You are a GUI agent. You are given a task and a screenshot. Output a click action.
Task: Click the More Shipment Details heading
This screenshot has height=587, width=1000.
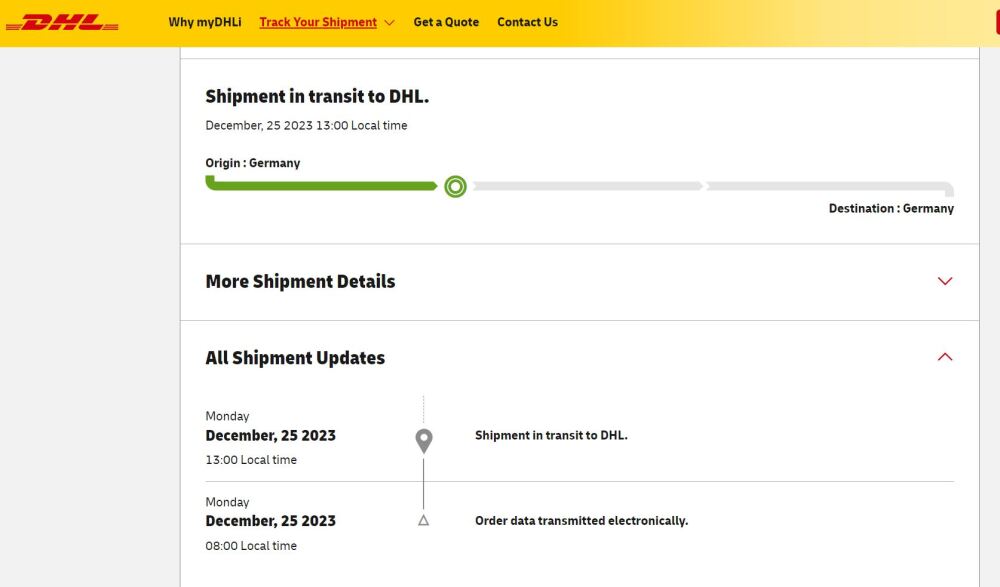click(x=300, y=281)
